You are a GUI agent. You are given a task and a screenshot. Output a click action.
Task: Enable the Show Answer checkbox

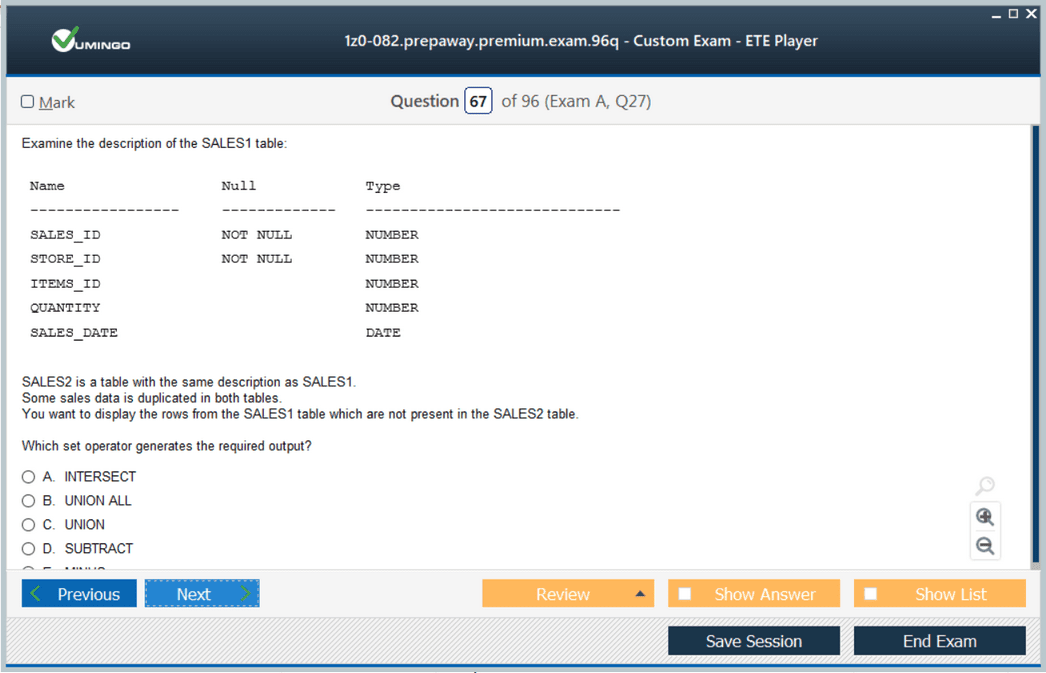pyautogui.click(x=684, y=594)
